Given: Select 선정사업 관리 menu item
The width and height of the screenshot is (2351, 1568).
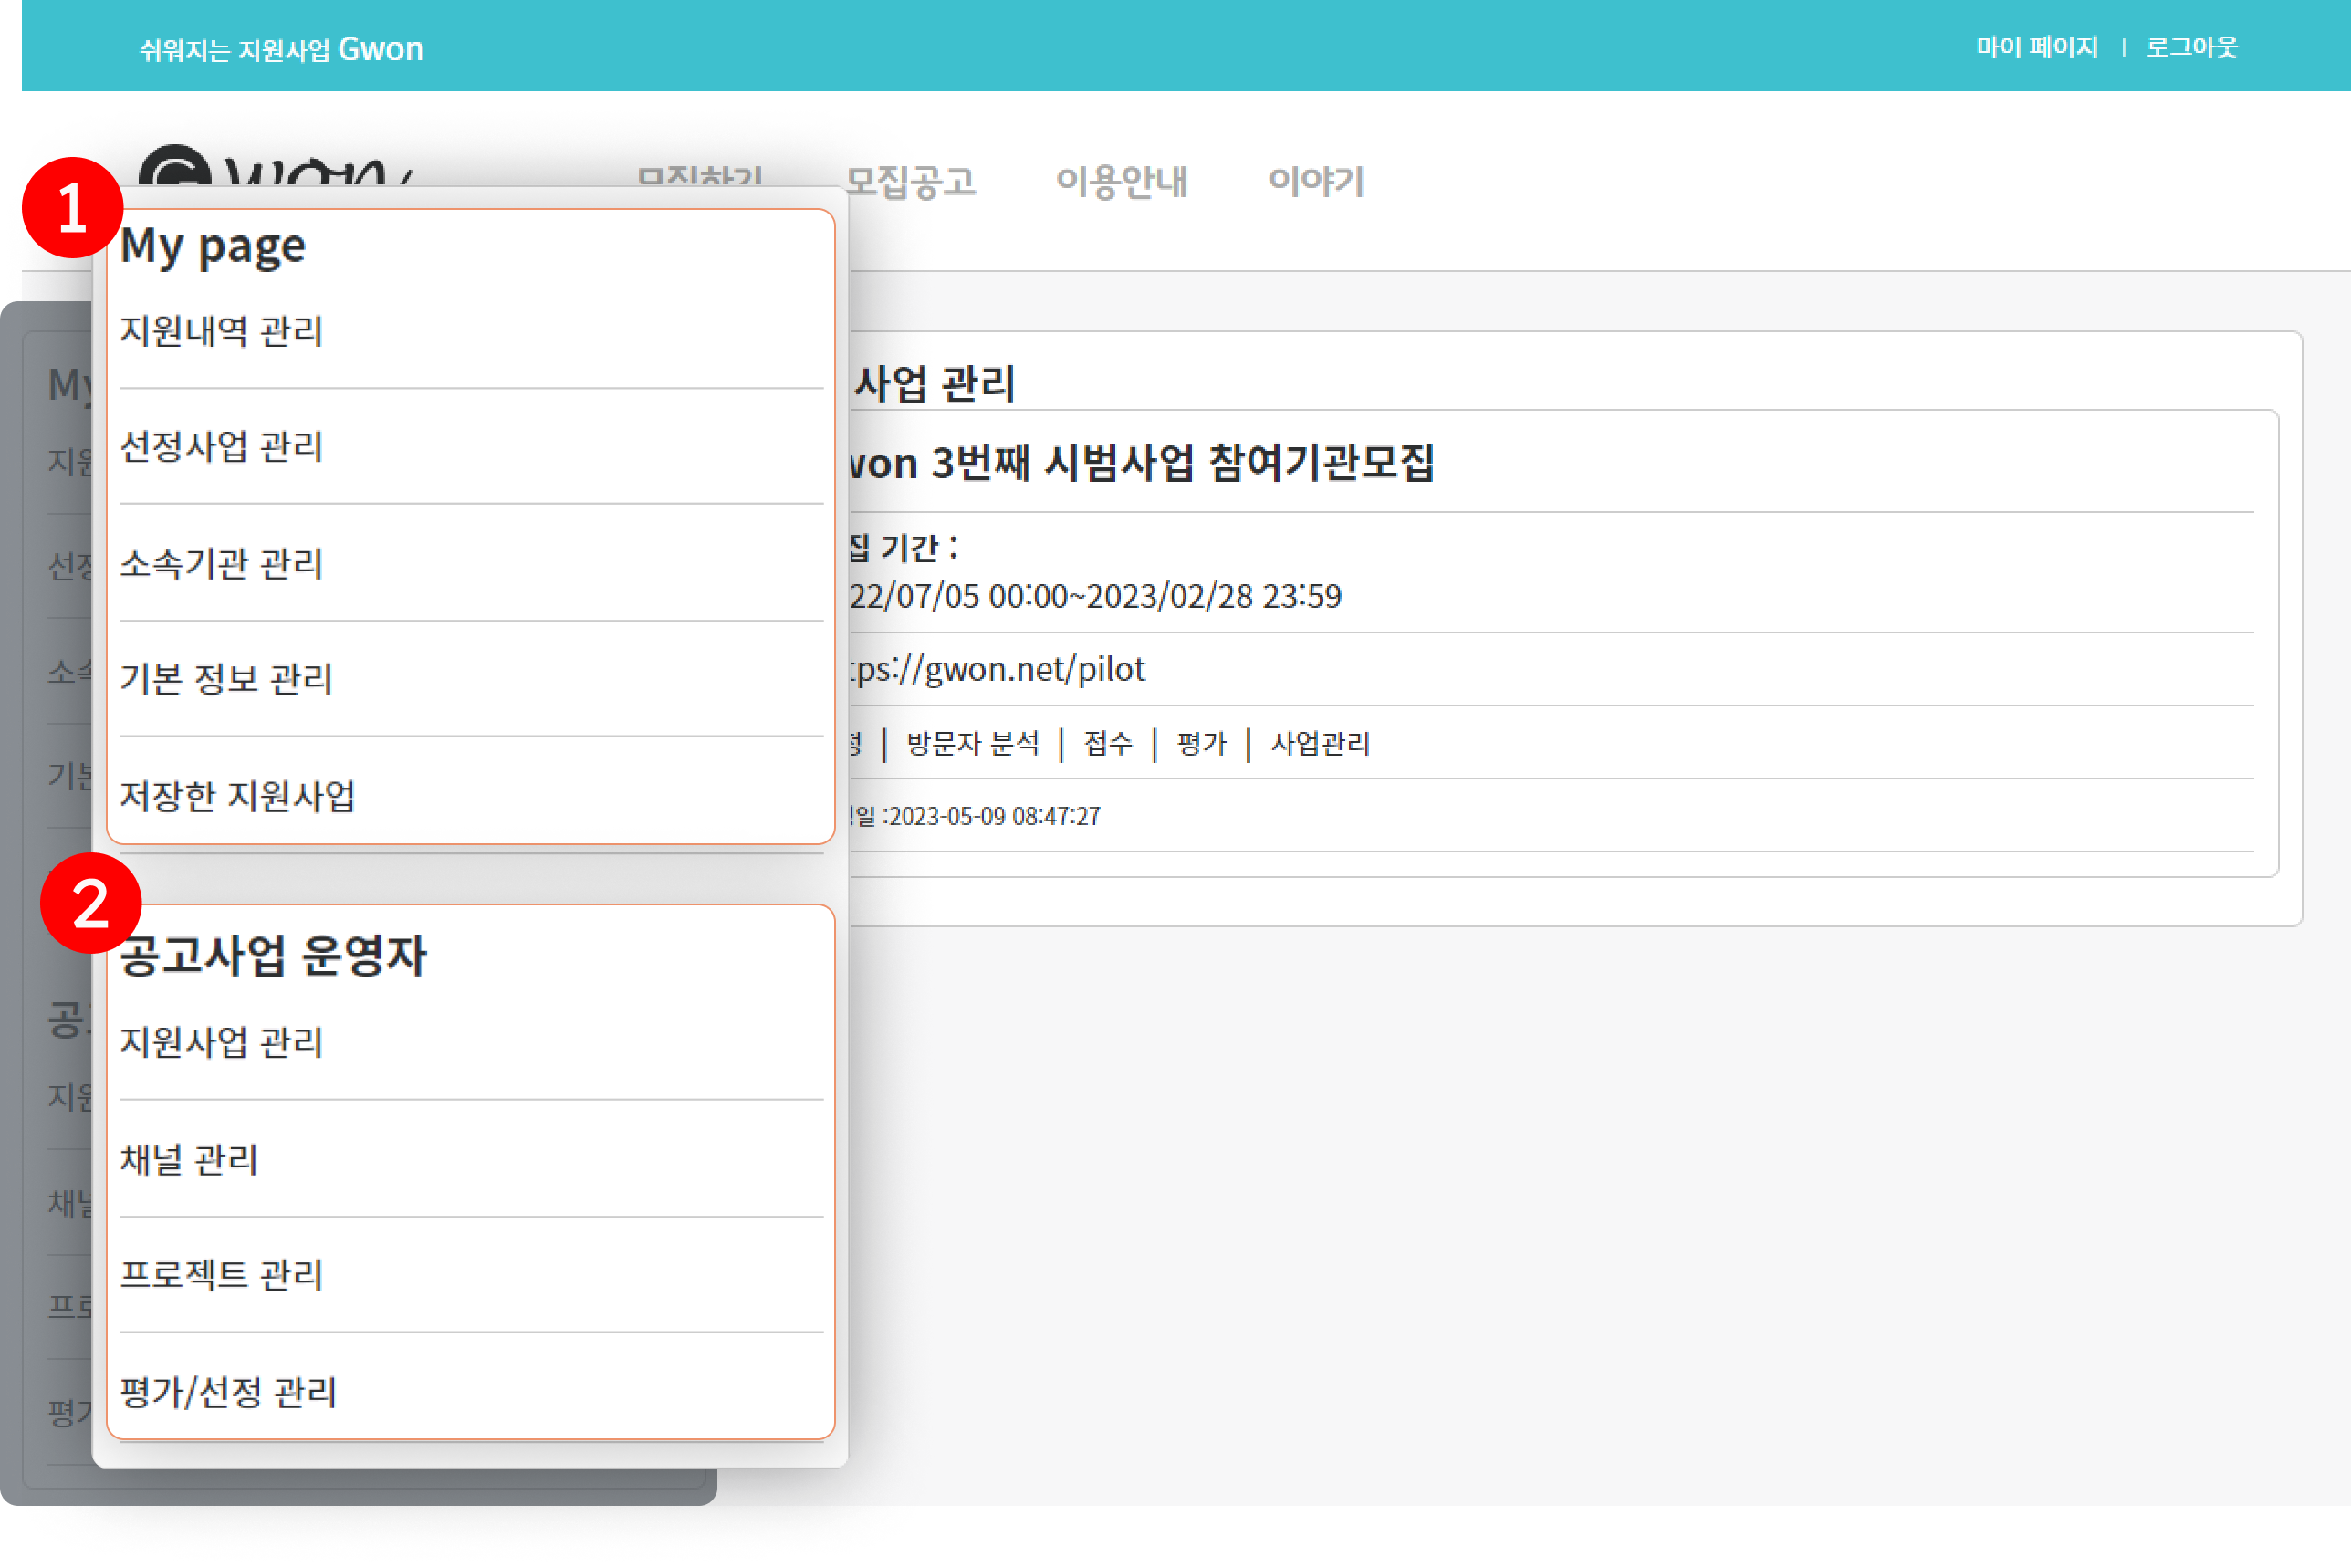Looking at the screenshot, I should coord(221,446).
